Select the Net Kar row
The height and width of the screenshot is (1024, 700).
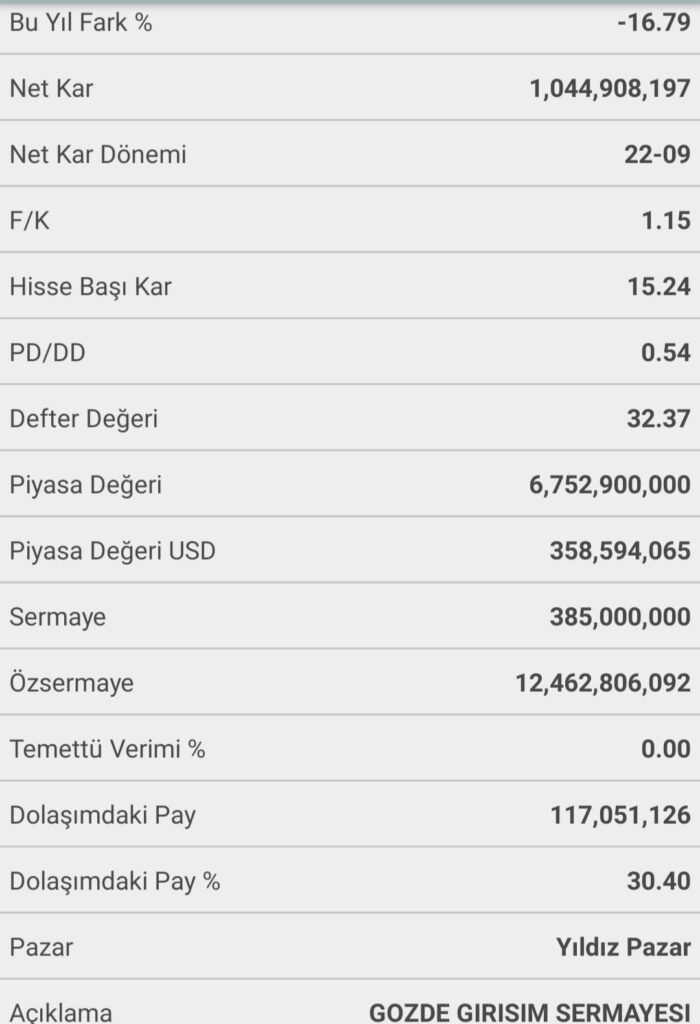[350, 88]
